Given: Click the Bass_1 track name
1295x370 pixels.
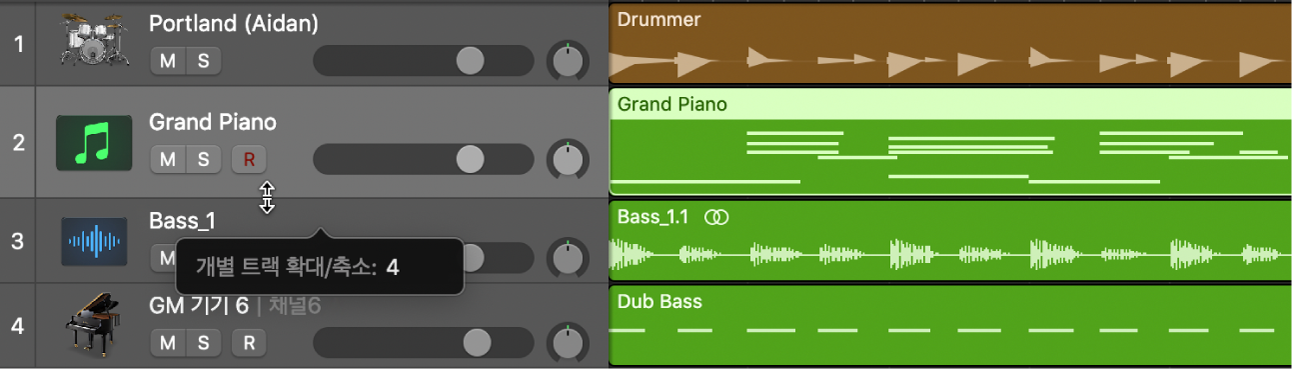Looking at the screenshot, I should pos(183,221).
